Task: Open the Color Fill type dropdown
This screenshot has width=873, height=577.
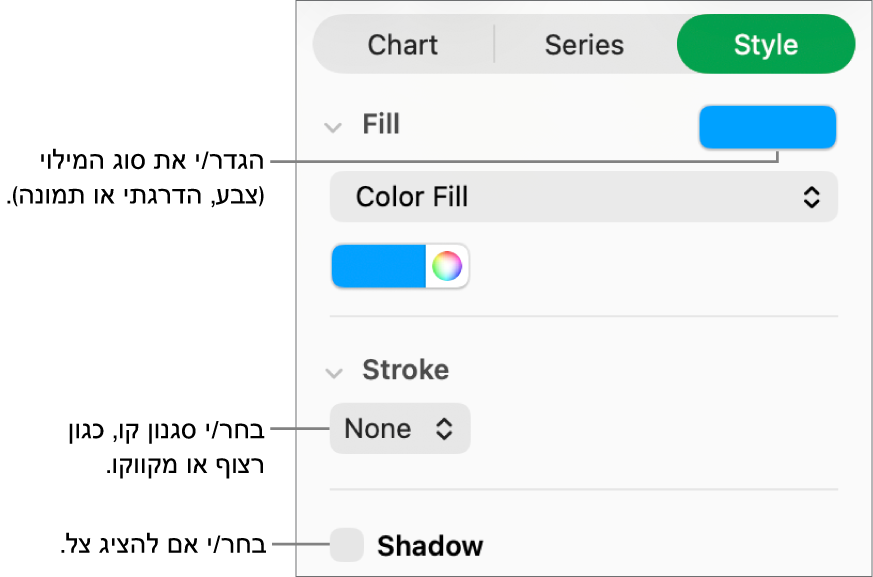Action: 583,197
